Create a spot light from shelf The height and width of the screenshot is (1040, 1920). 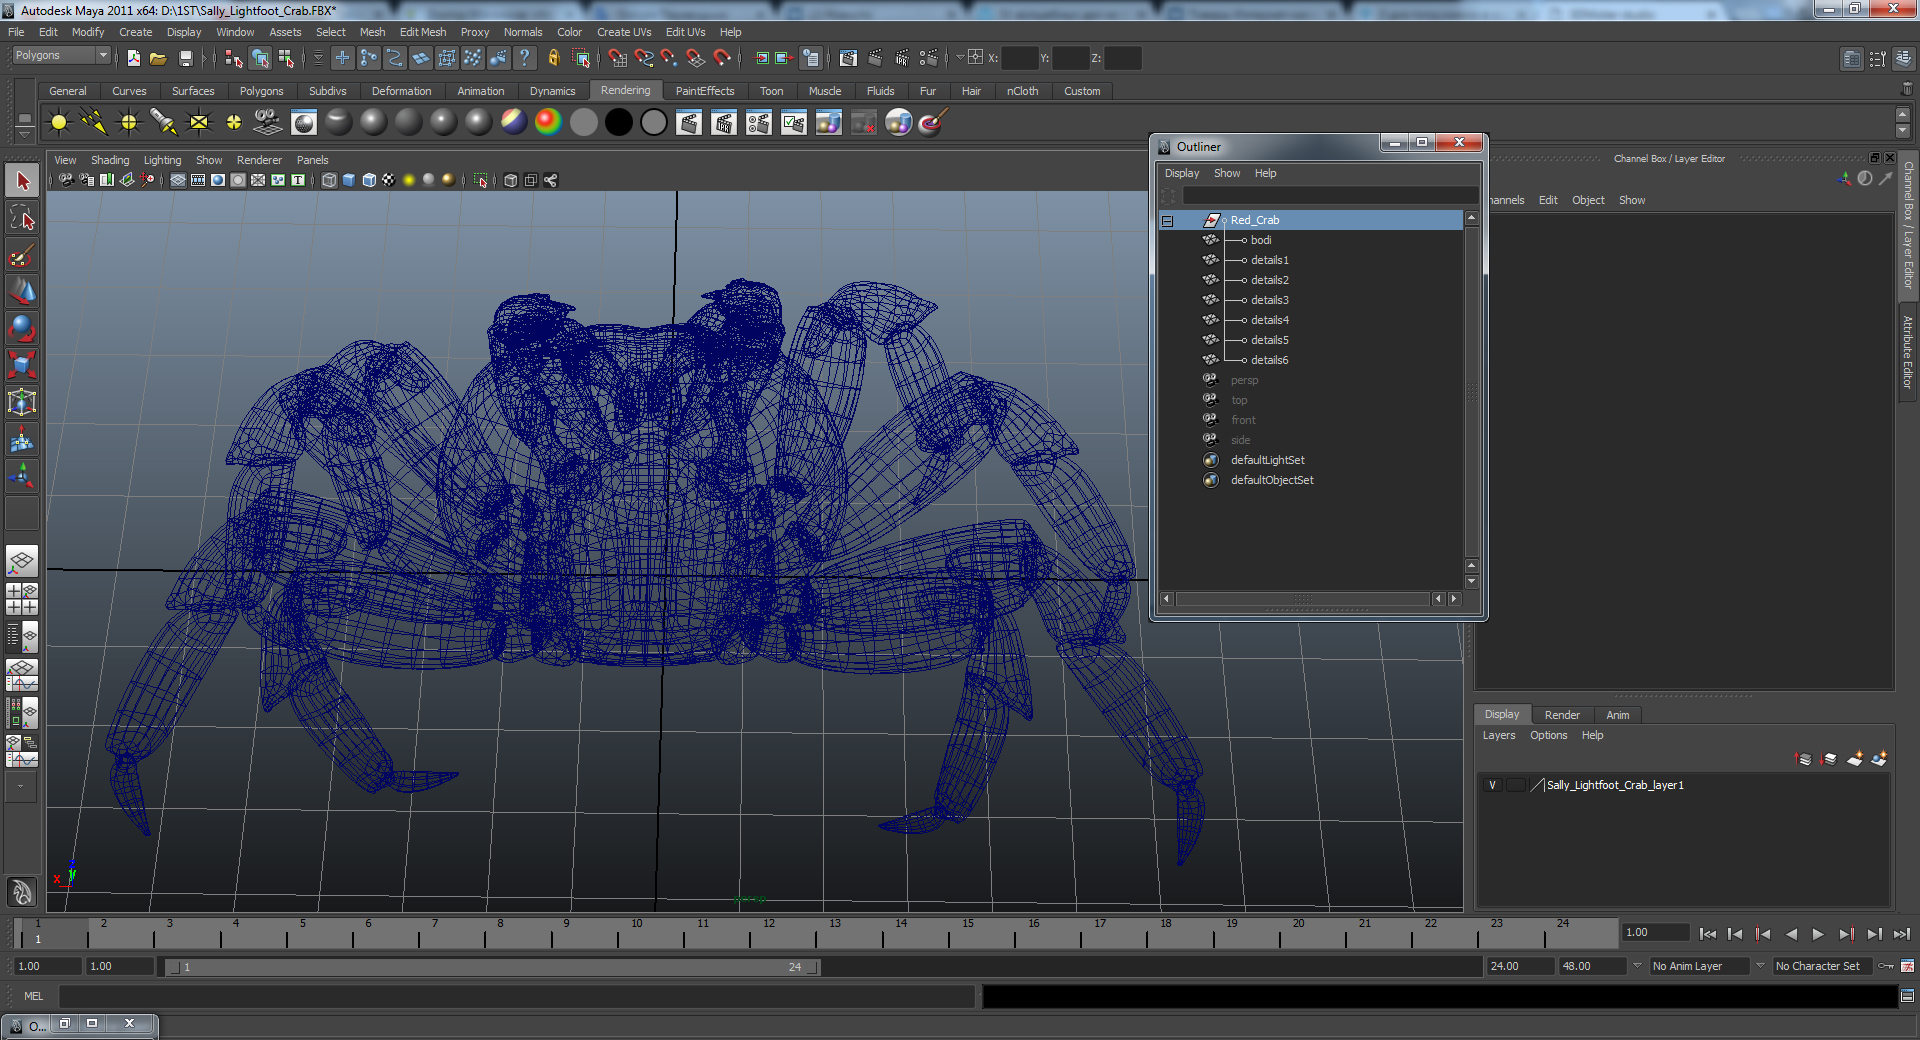[163, 122]
